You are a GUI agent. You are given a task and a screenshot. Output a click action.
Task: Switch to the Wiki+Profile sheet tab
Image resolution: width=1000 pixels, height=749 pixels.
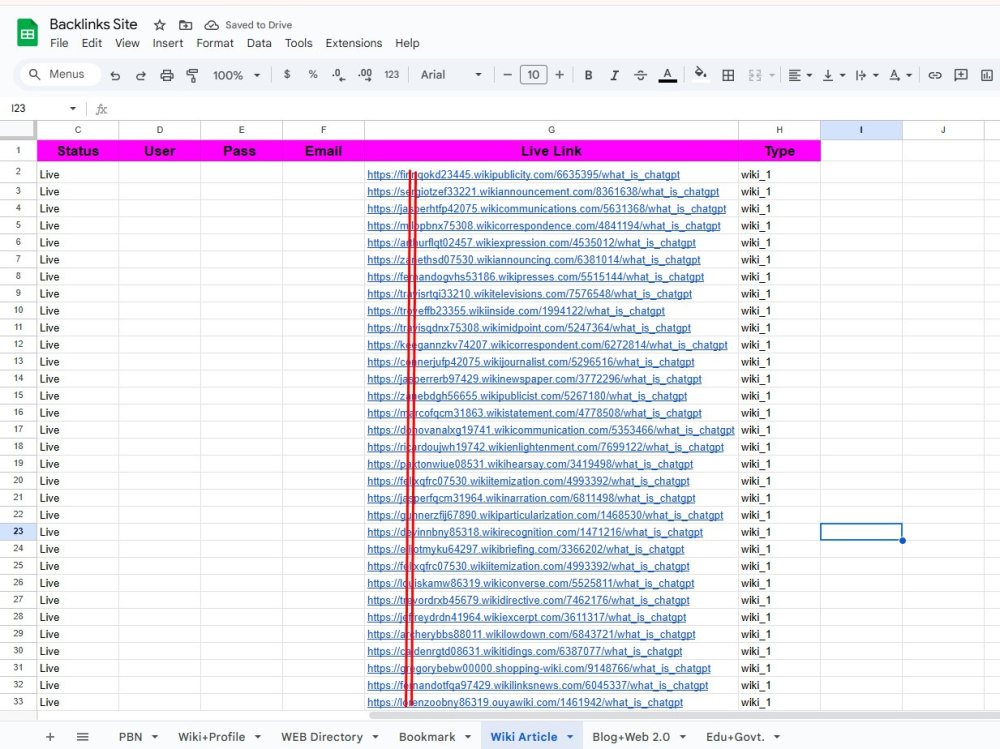coord(211,737)
